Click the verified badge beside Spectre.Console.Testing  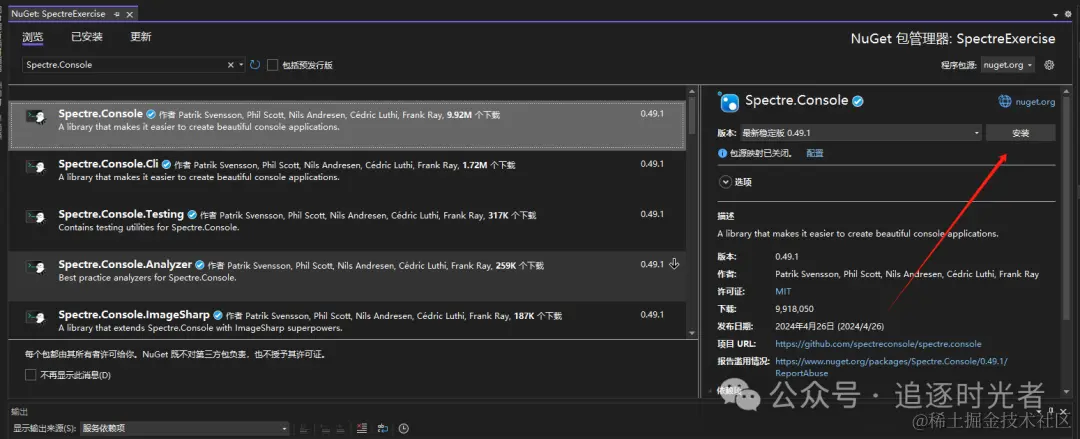pos(191,215)
